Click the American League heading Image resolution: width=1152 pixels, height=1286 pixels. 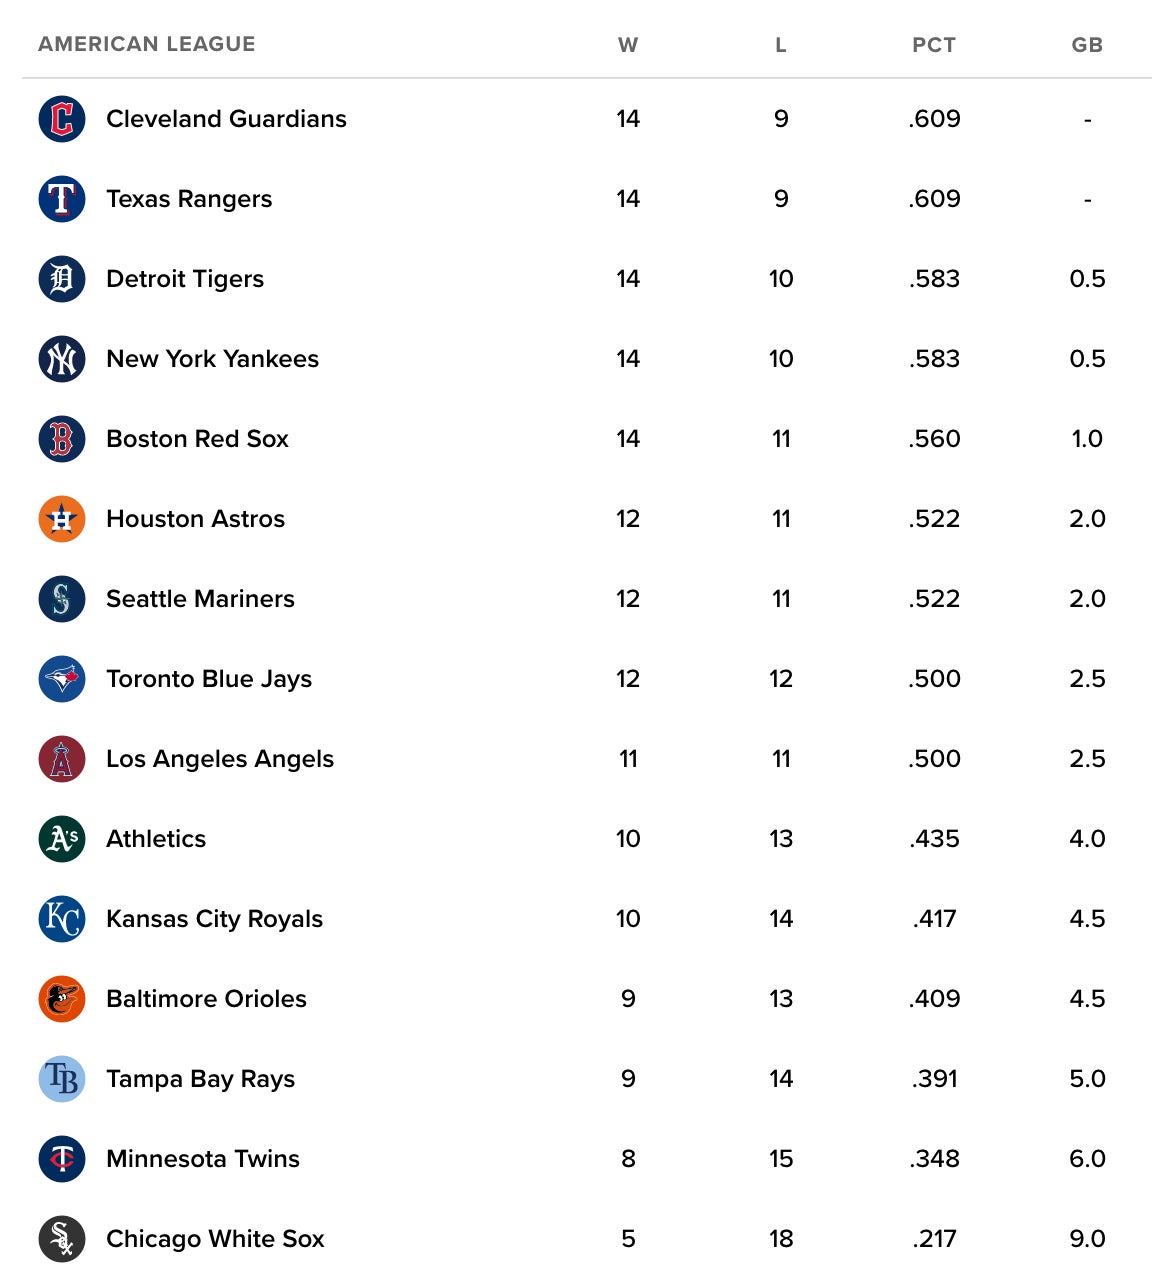point(147,44)
